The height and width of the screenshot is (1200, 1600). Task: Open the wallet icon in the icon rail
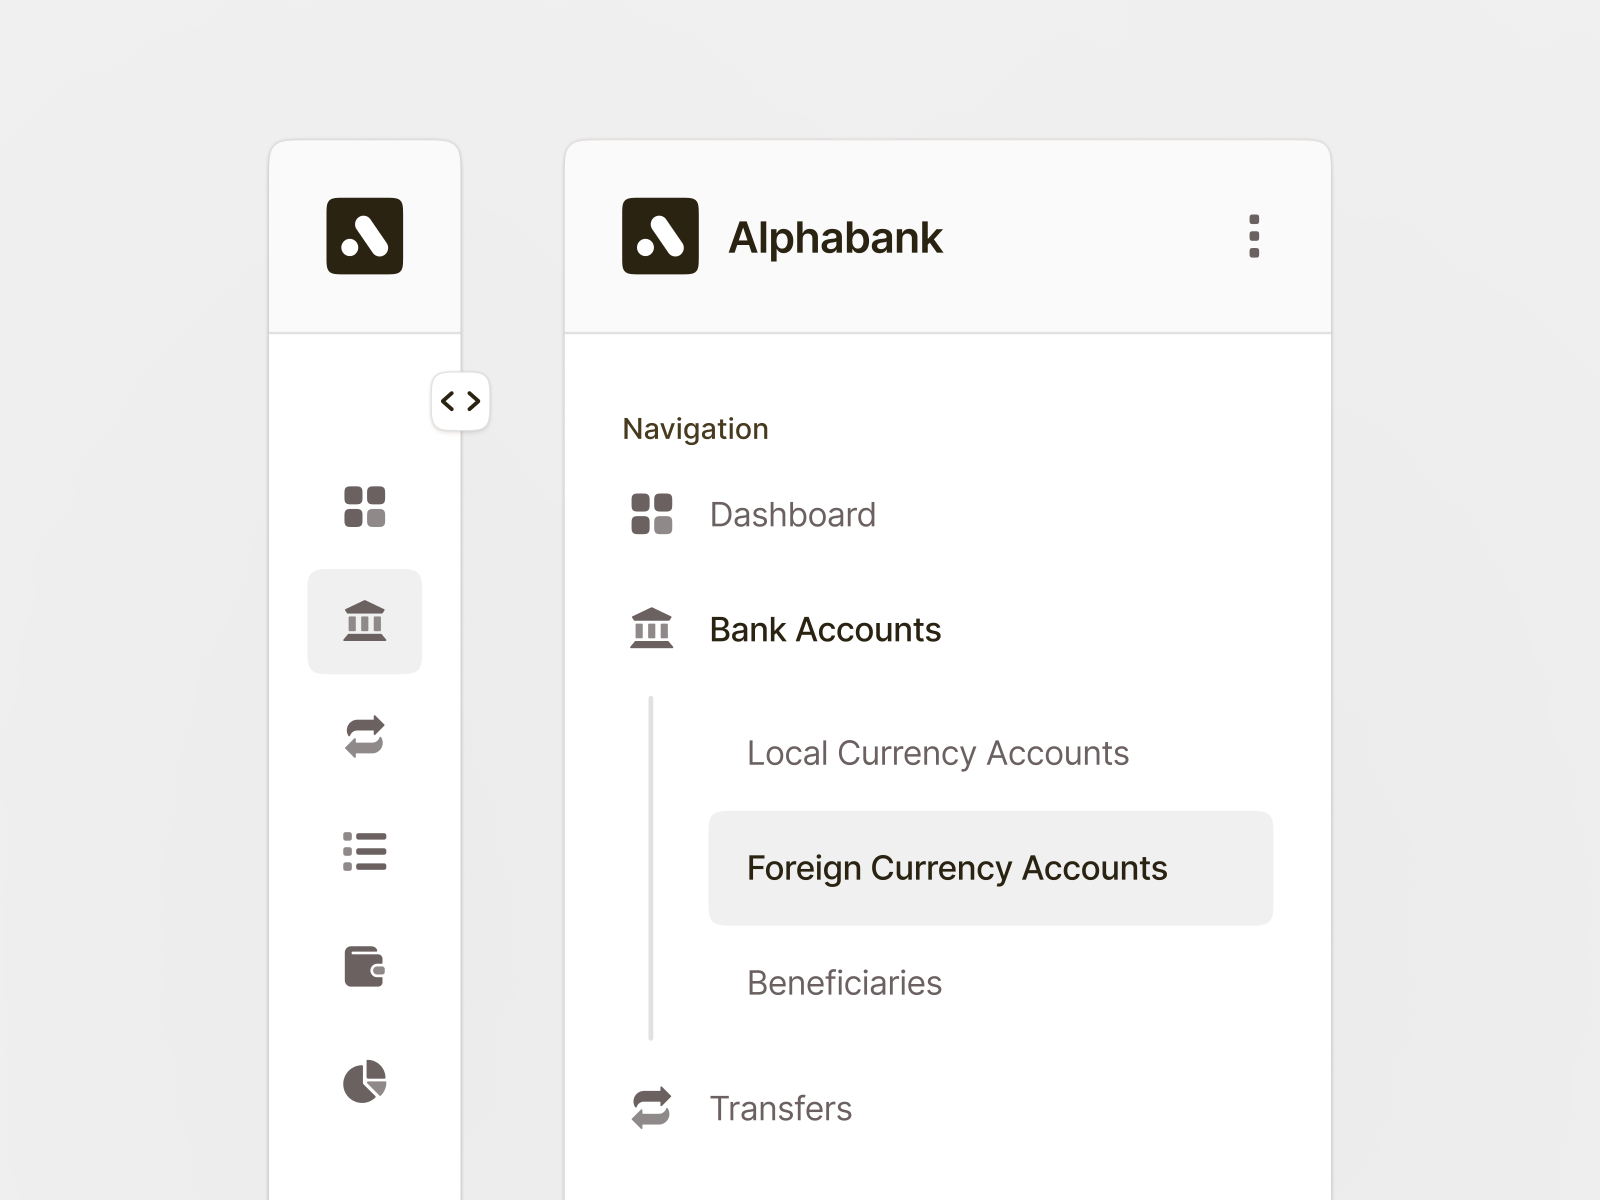pos(364,966)
